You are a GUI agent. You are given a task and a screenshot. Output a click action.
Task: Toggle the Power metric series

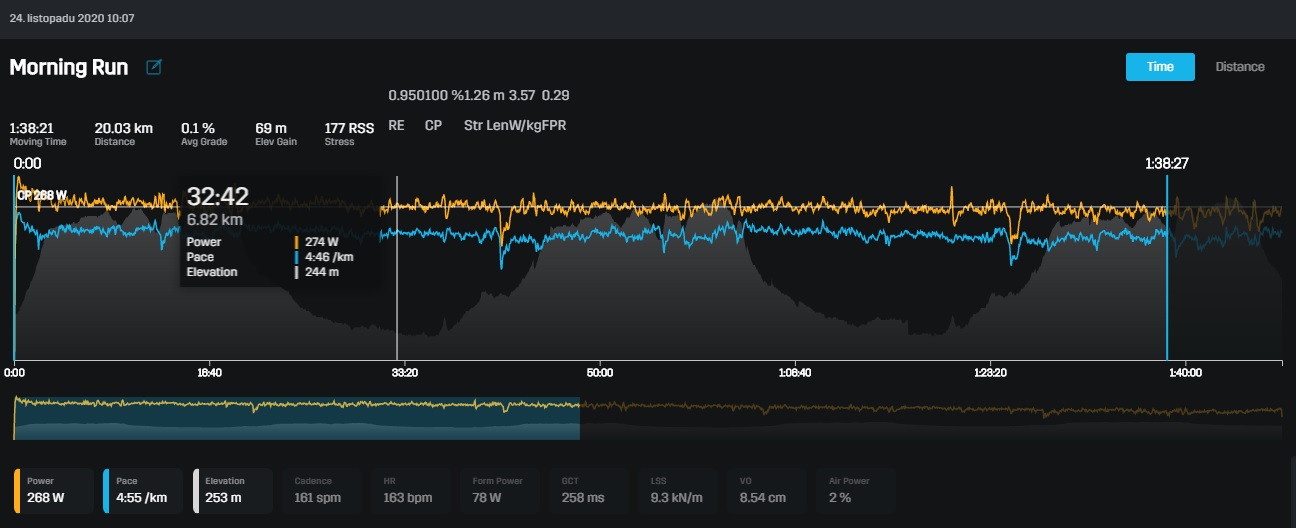coord(54,491)
